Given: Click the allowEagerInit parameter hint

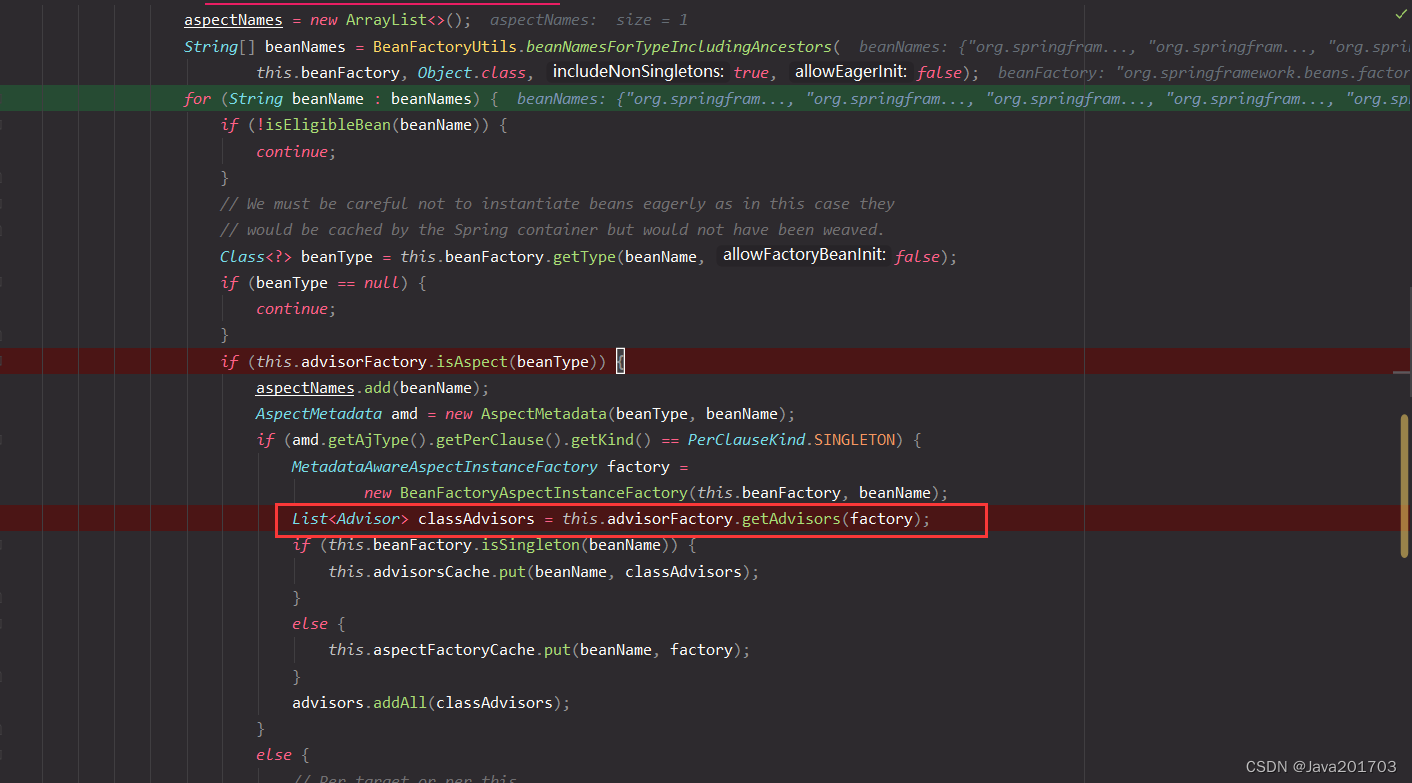Looking at the screenshot, I should [x=851, y=72].
